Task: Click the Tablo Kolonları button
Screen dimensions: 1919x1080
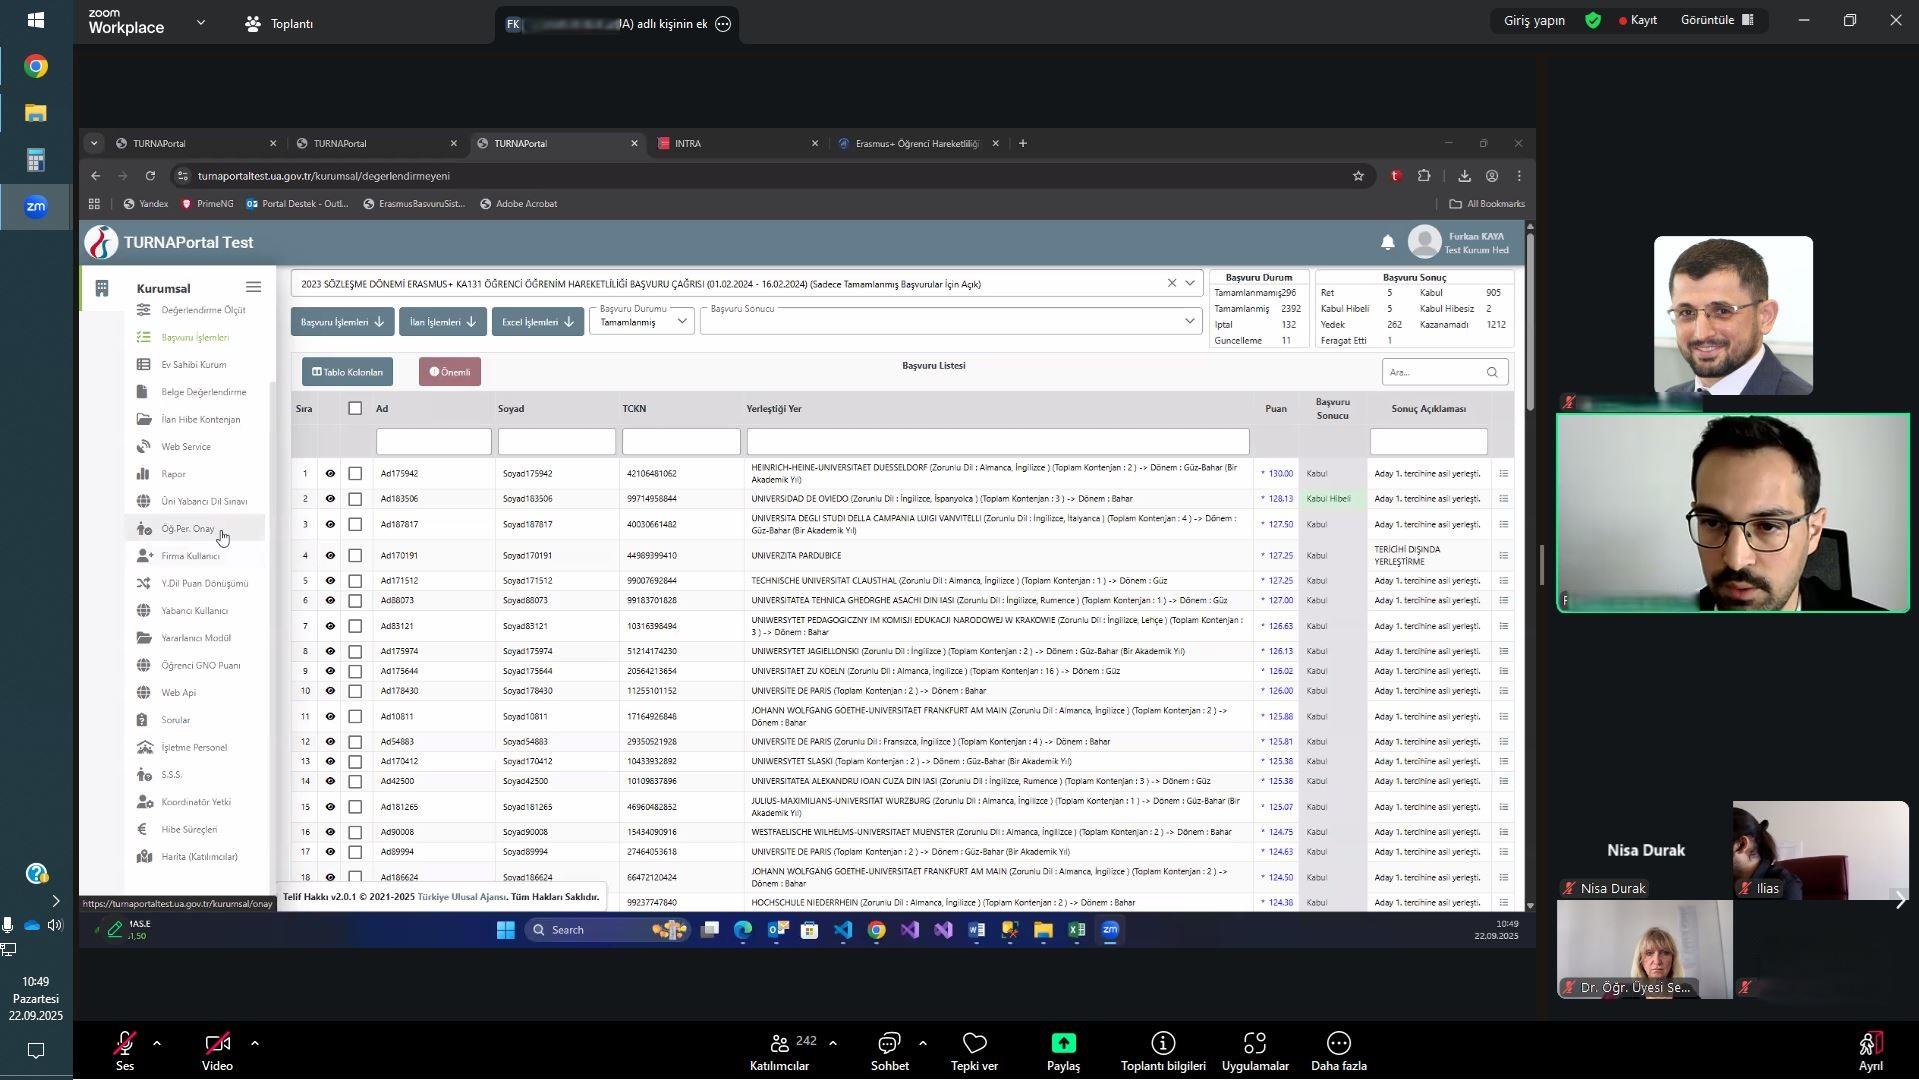Action: coord(347,372)
